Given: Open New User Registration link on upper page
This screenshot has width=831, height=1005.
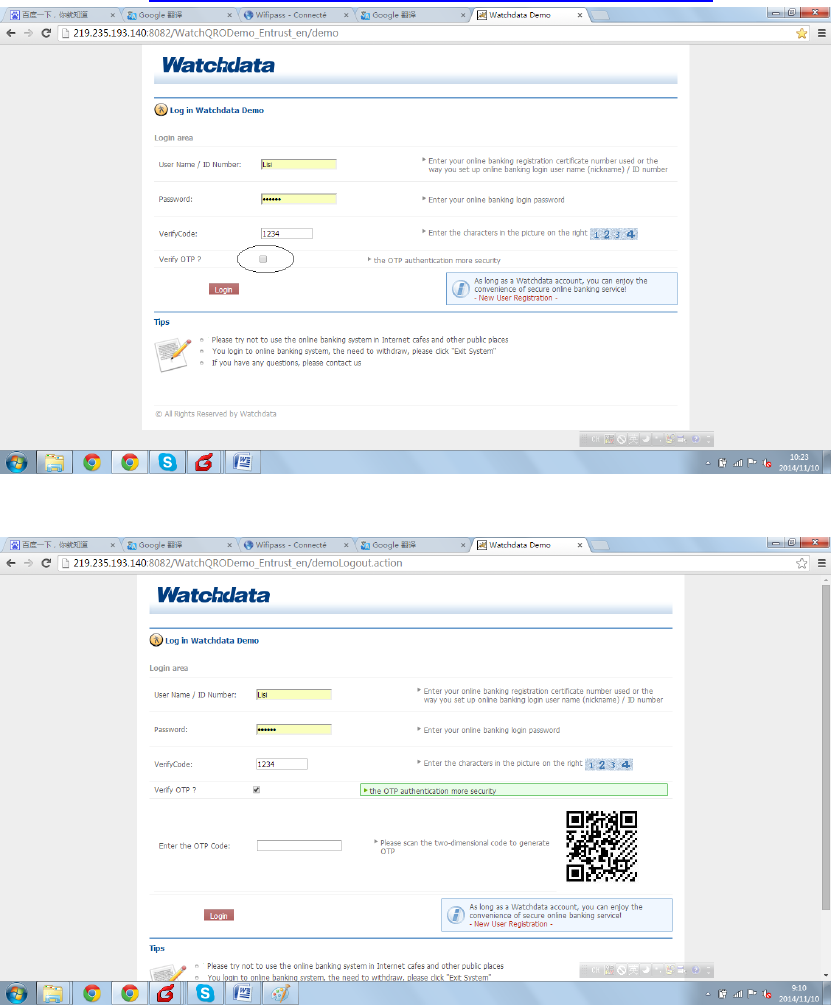Looking at the screenshot, I should (516, 298).
